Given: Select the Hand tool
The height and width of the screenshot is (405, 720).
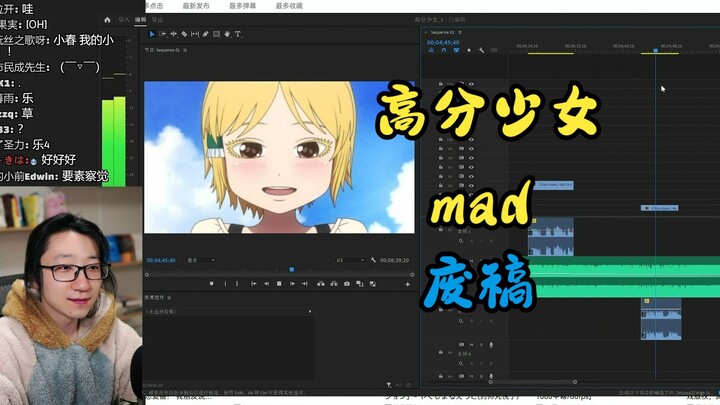Looking at the screenshot, I should pyautogui.click(x=227, y=34).
